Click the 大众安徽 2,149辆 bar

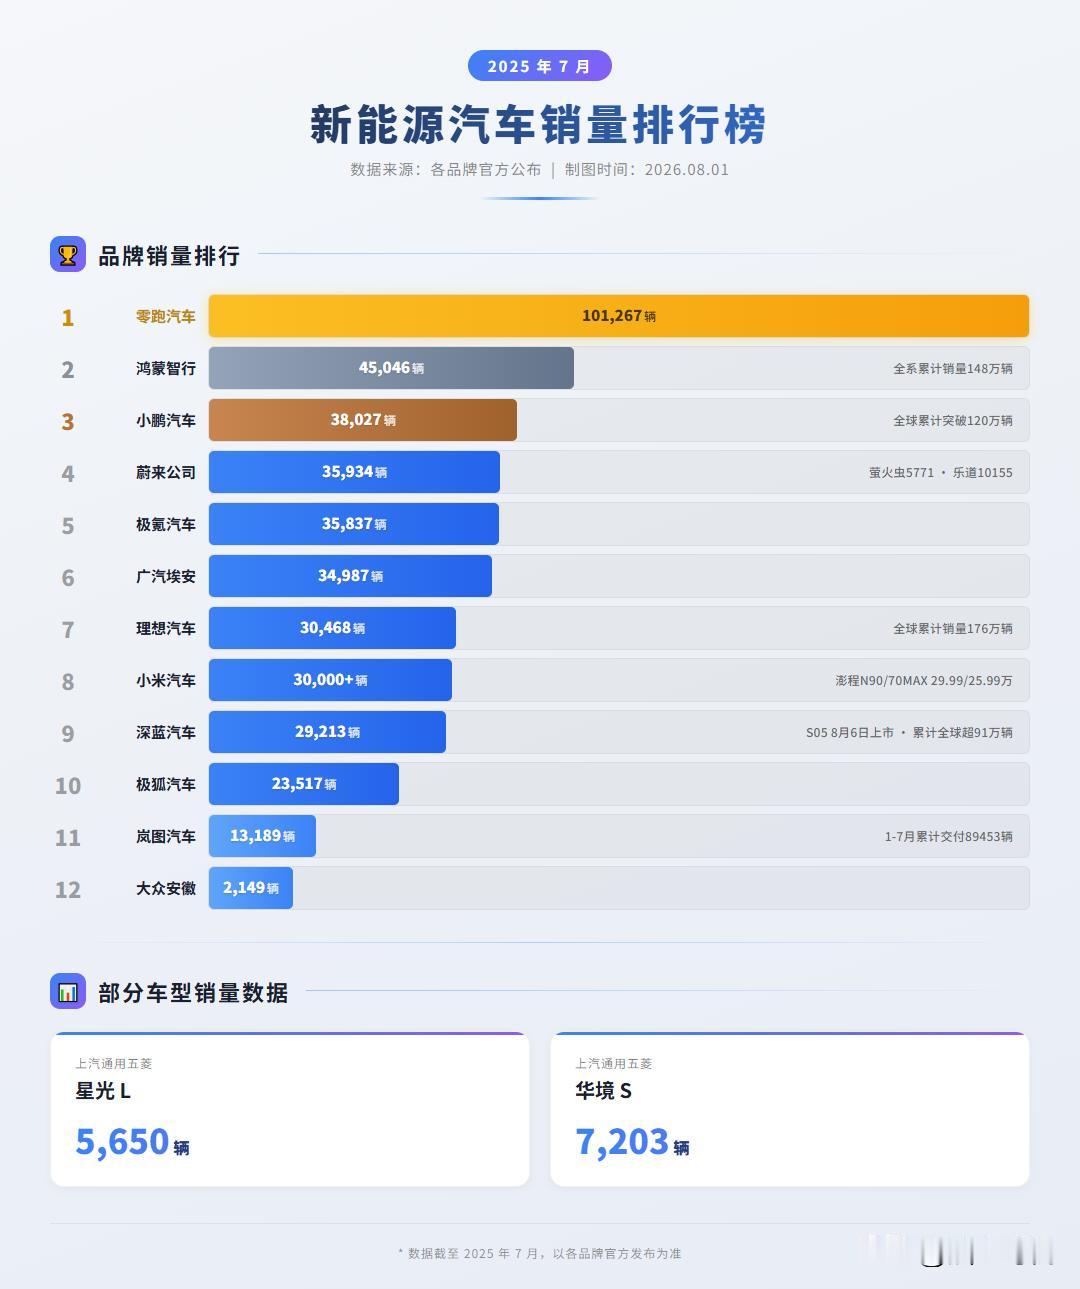tap(251, 888)
